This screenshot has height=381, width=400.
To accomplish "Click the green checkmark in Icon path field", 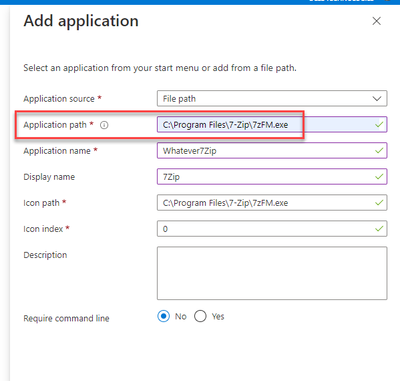I will pyautogui.click(x=379, y=203).
